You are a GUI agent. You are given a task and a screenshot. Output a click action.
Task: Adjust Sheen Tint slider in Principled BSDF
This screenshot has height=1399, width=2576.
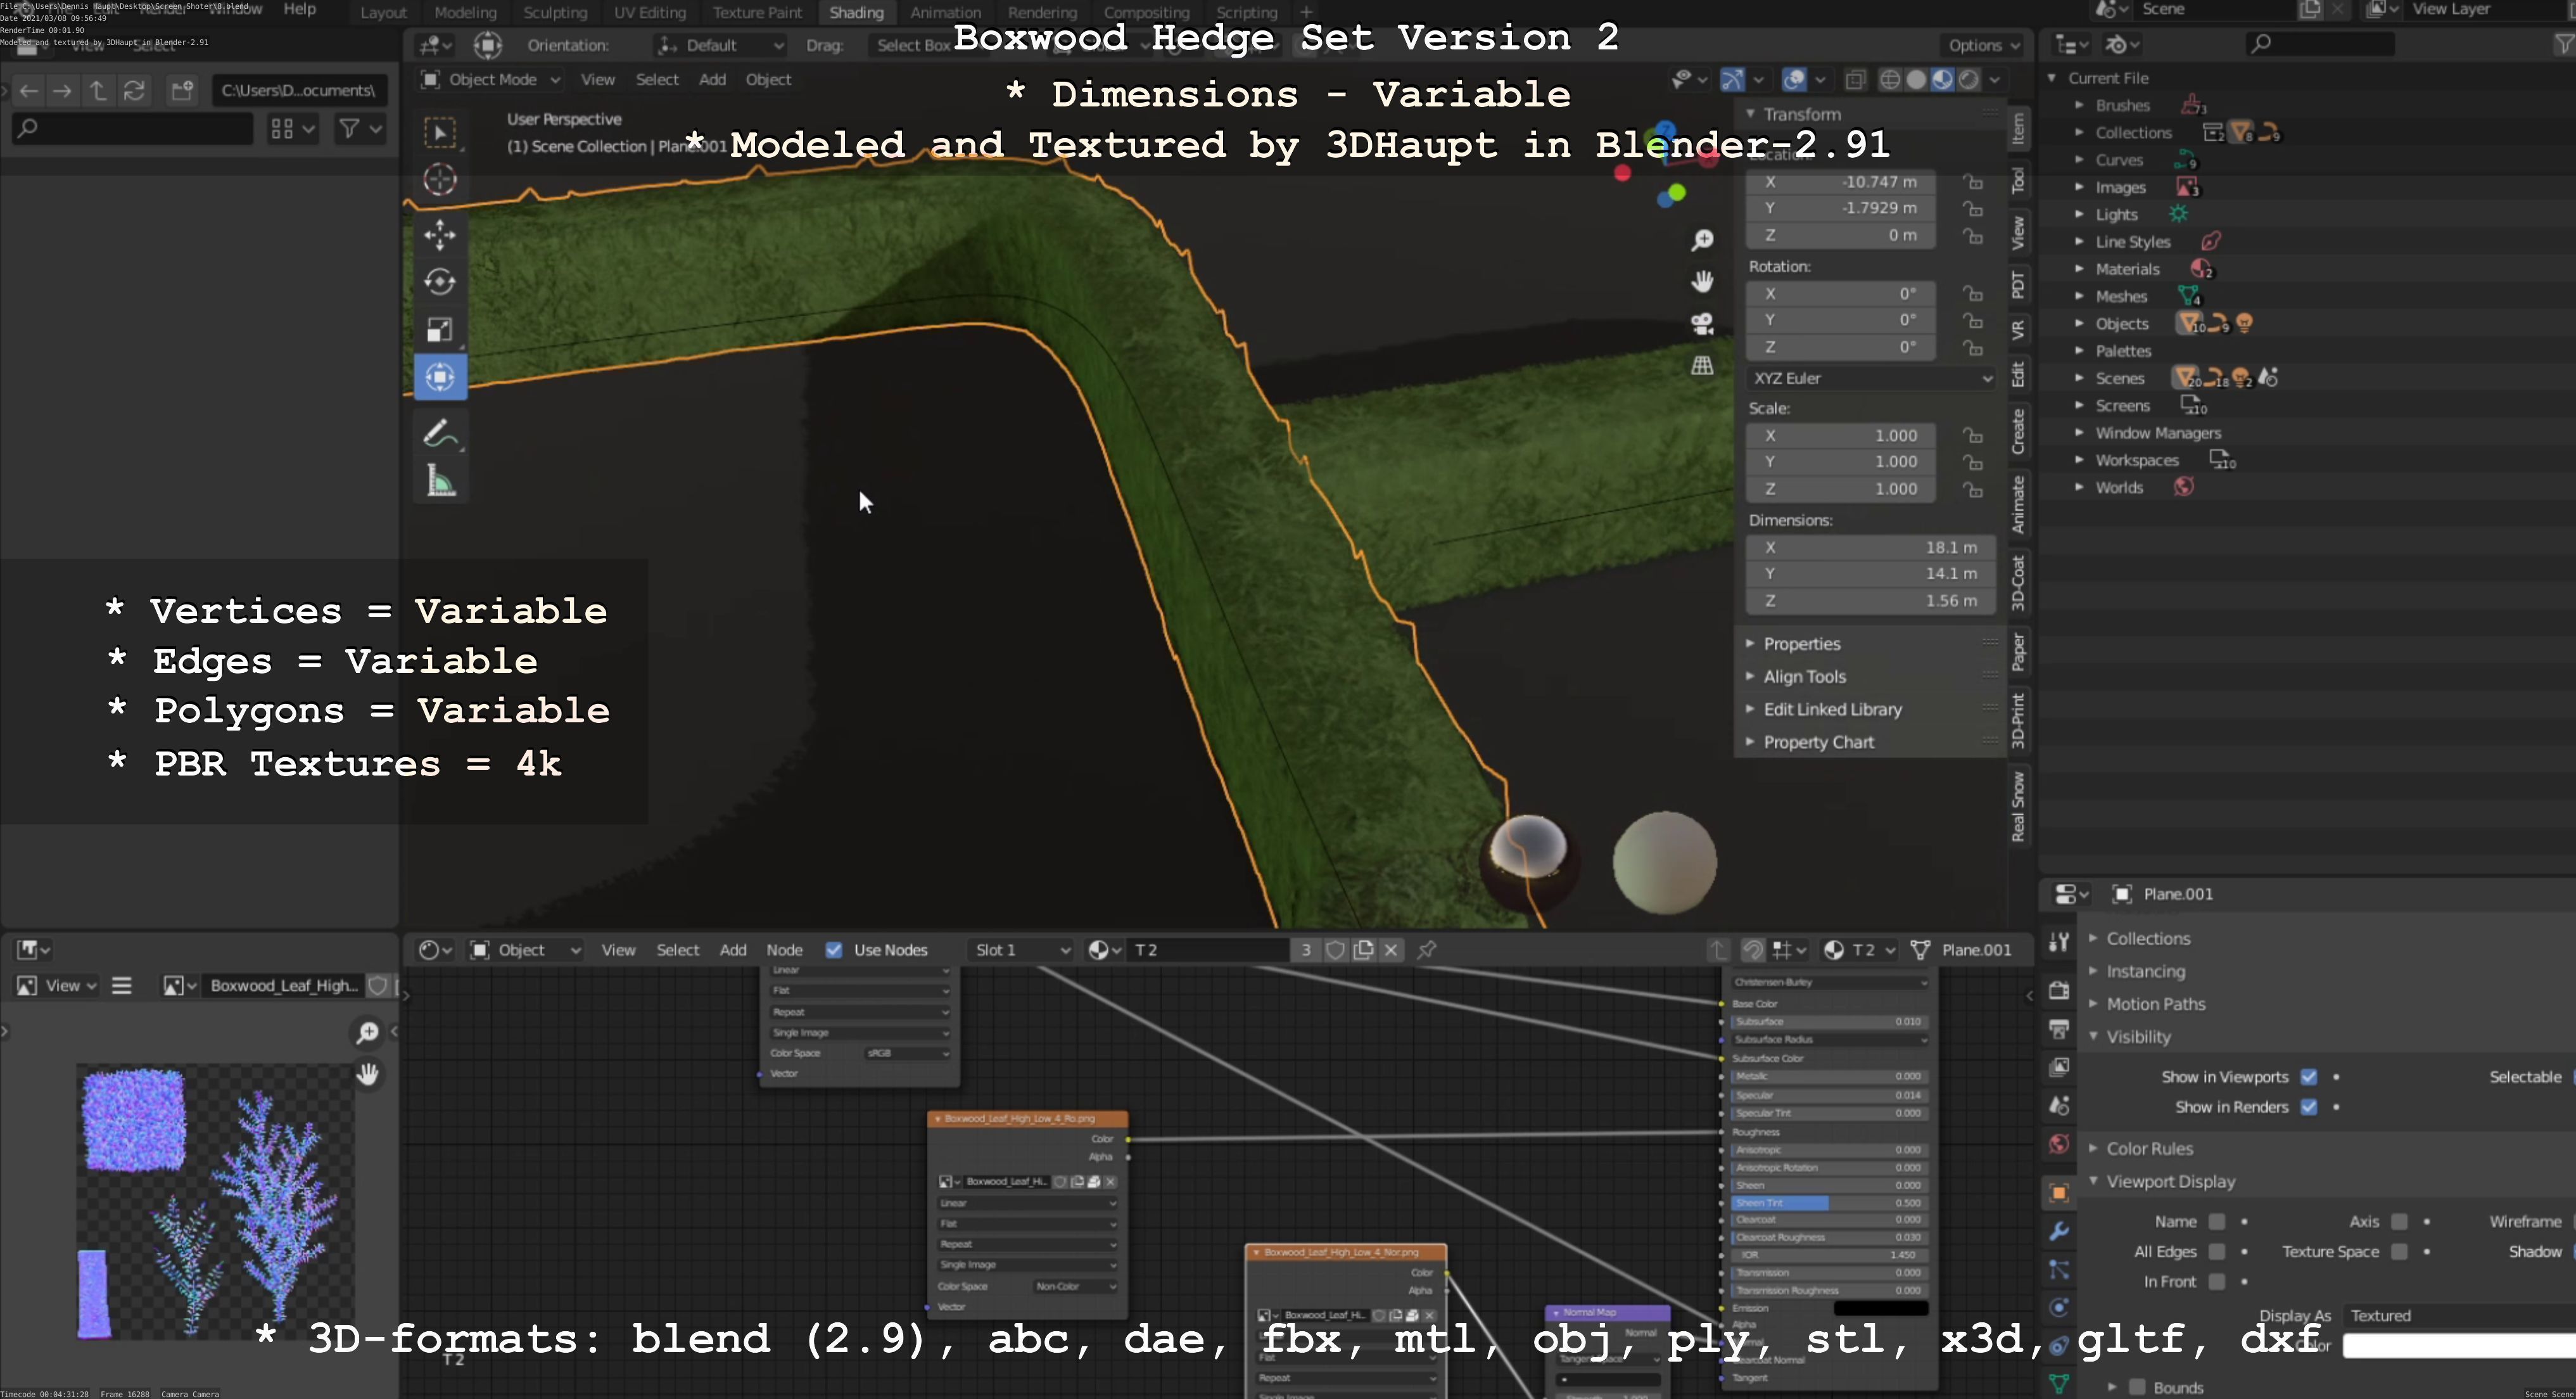[1828, 1203]
